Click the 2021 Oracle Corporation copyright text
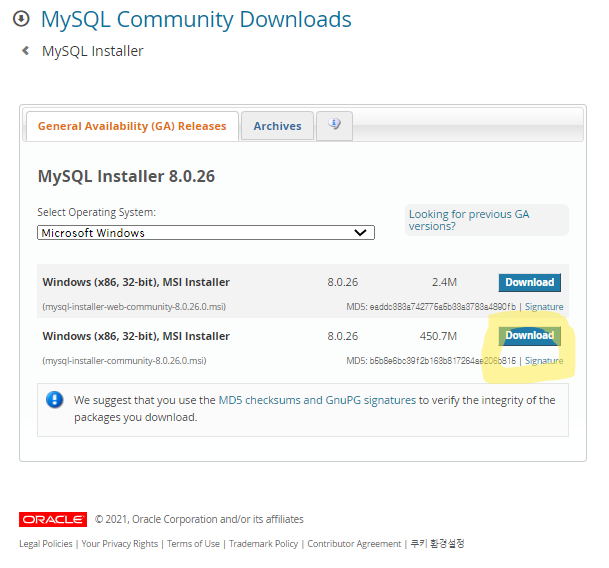 tap(199, 519)
